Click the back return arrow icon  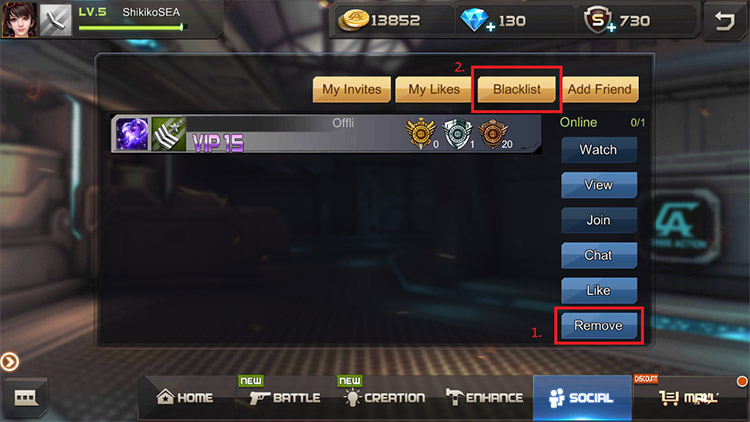coord(724,21)
